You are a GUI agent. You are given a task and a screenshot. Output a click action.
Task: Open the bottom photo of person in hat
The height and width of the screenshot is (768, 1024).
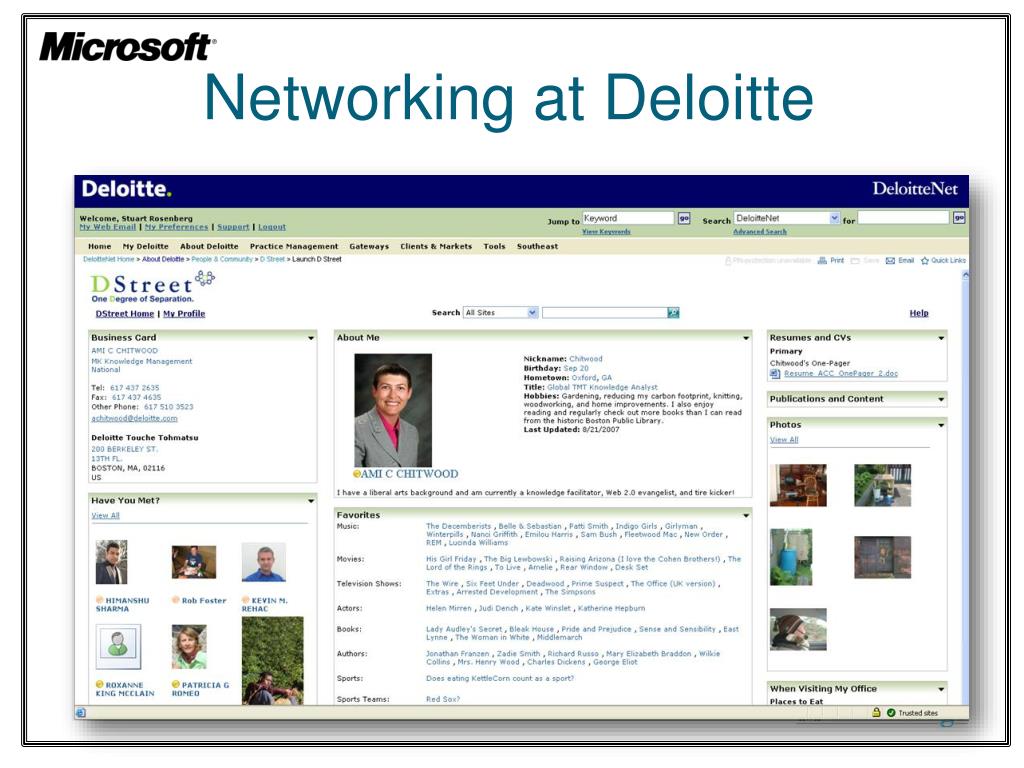click(798, 630)
